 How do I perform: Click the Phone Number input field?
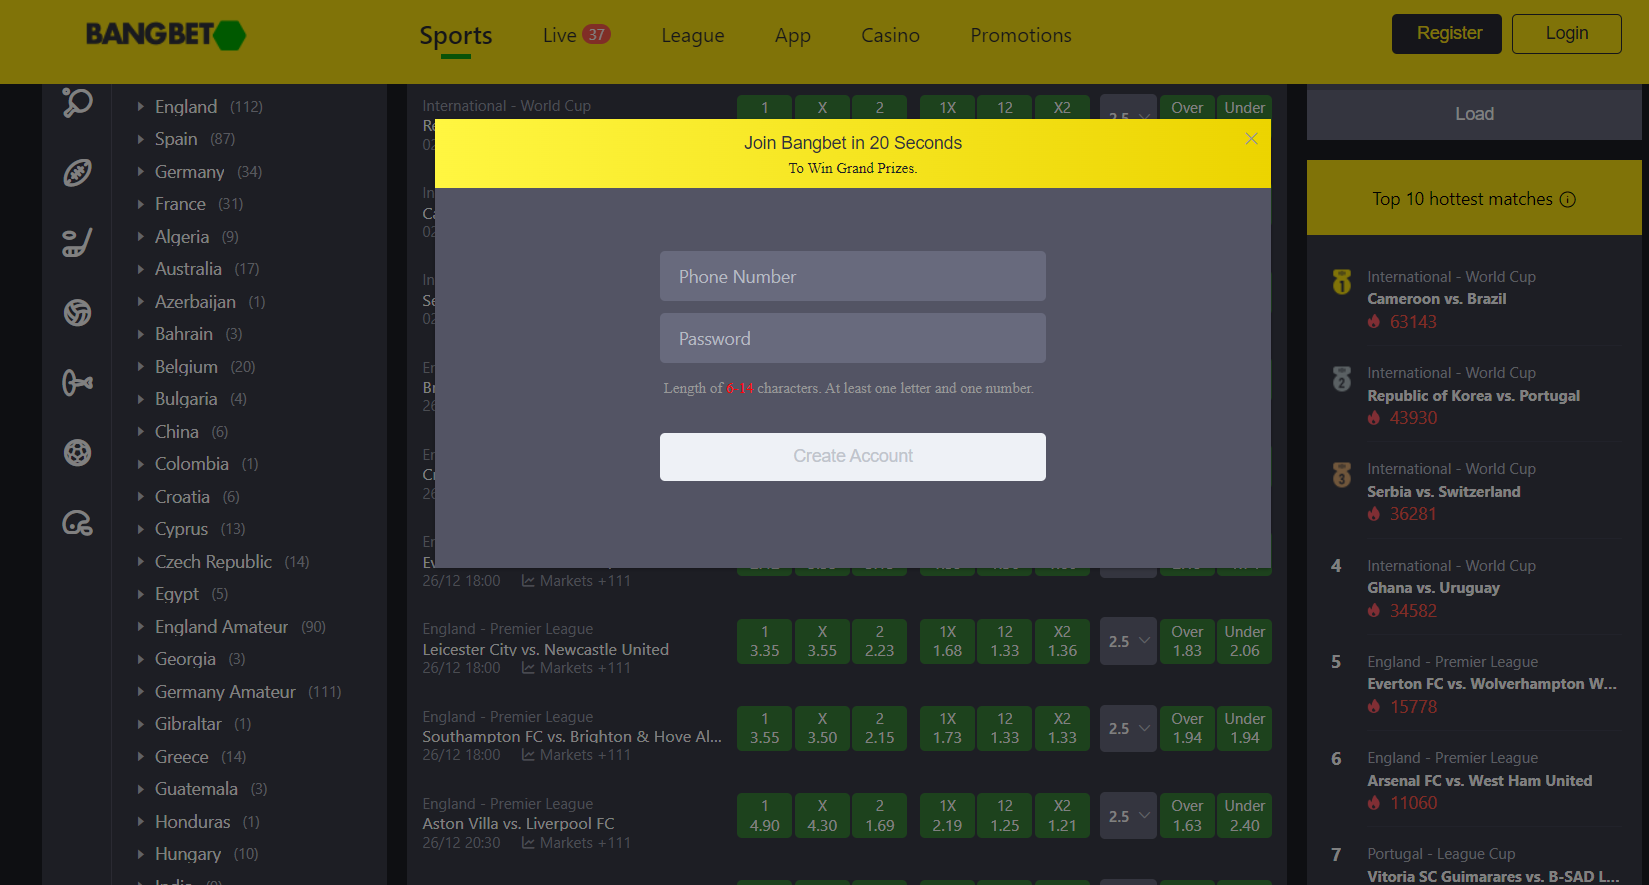[x=853, y=276]
